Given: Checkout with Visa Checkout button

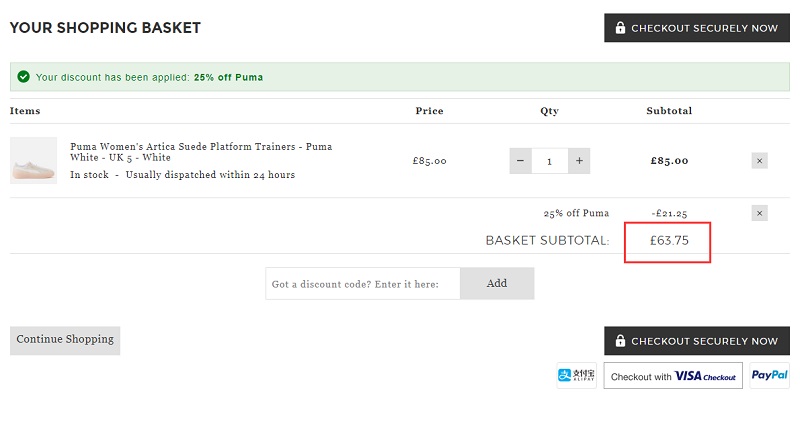Looking at the screenshot, I should click(673, 376).
